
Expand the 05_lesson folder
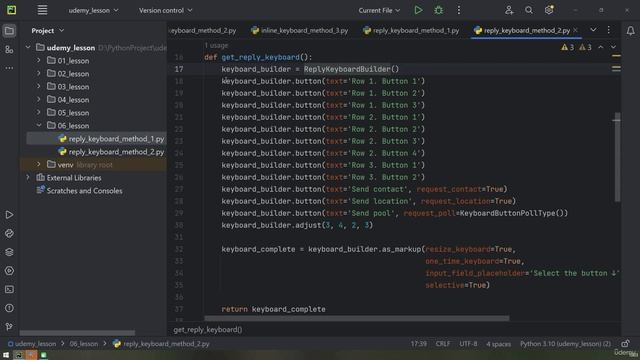(39, 113)
